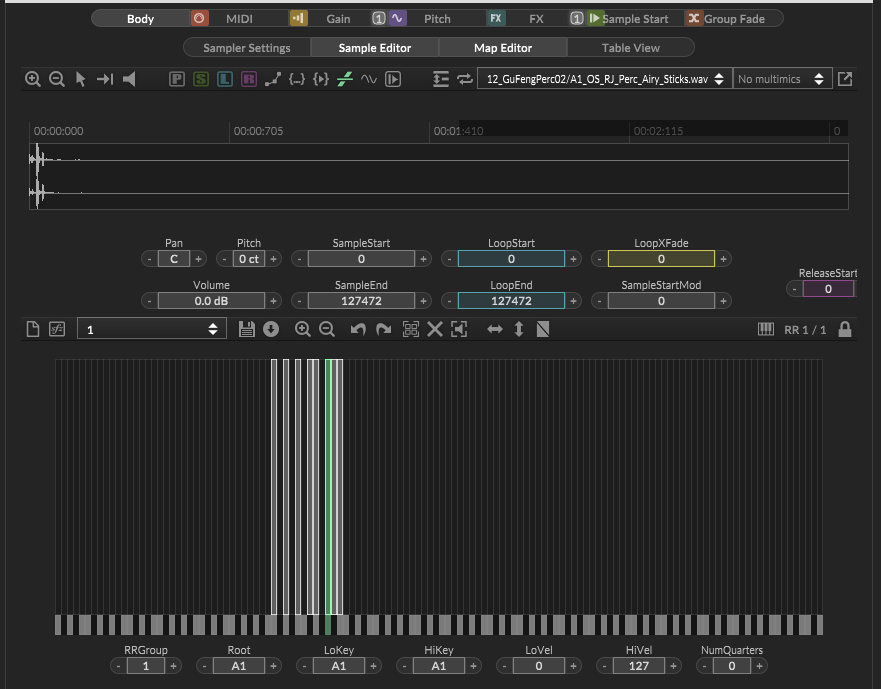Screen dimensions: 881x689
Task: Open the sample map selector showing 1
Action: pos(152,329)
